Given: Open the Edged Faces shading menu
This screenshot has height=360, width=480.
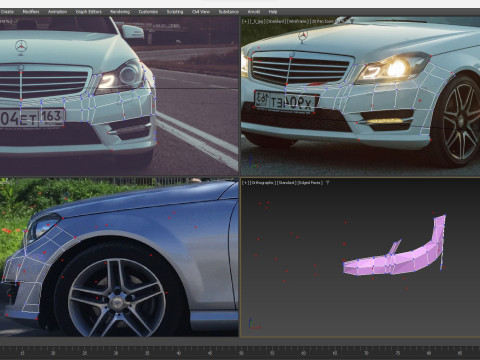Looking at the screenshot, I should [309, 183].
